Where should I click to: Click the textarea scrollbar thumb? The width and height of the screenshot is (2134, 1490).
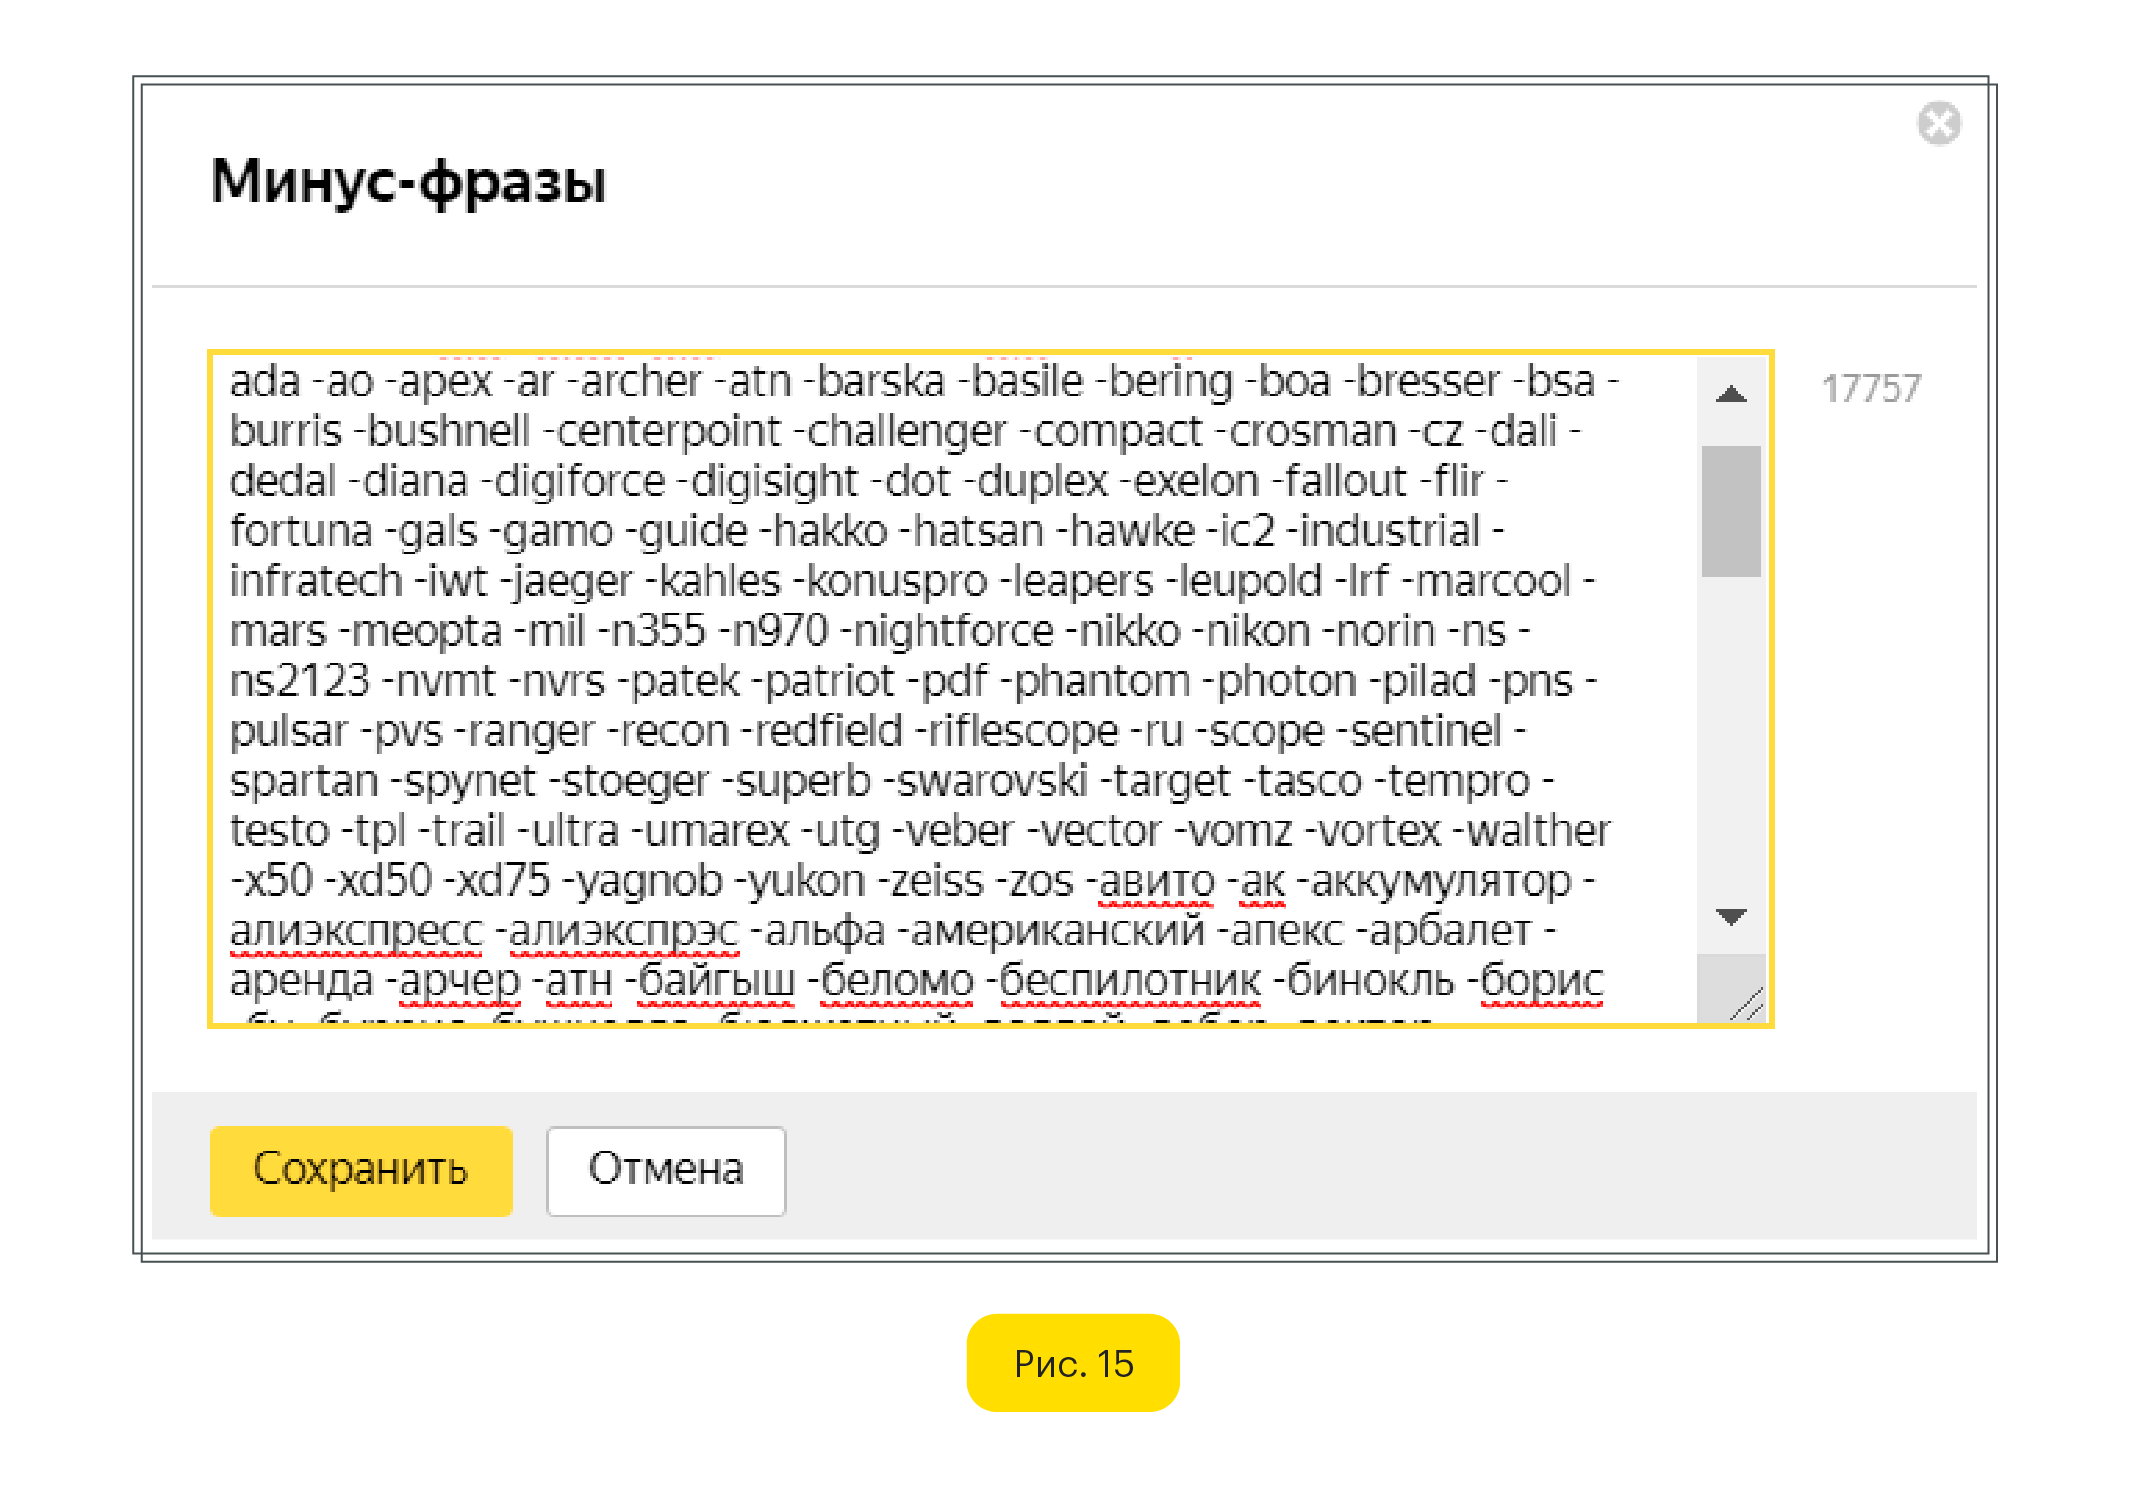tap(1731, 511)
